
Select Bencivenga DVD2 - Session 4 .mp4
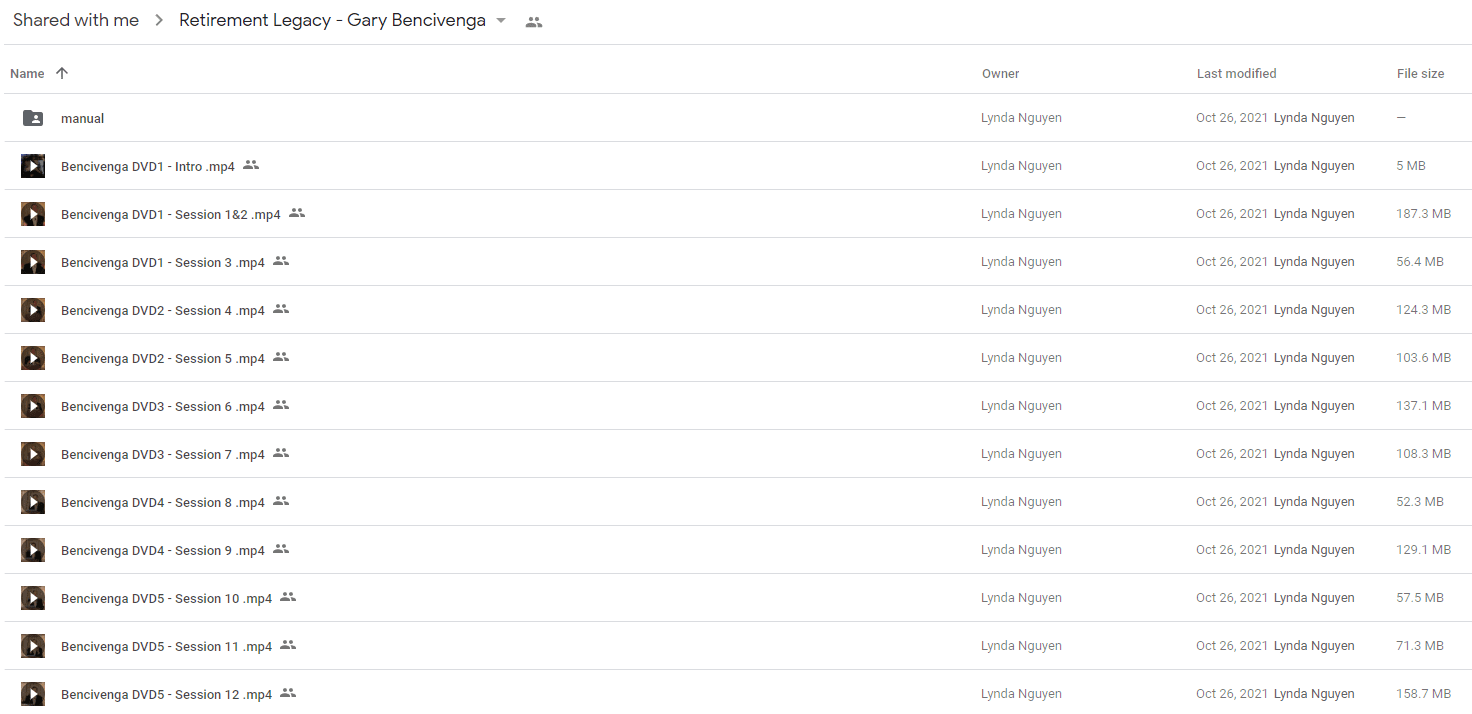163,310
